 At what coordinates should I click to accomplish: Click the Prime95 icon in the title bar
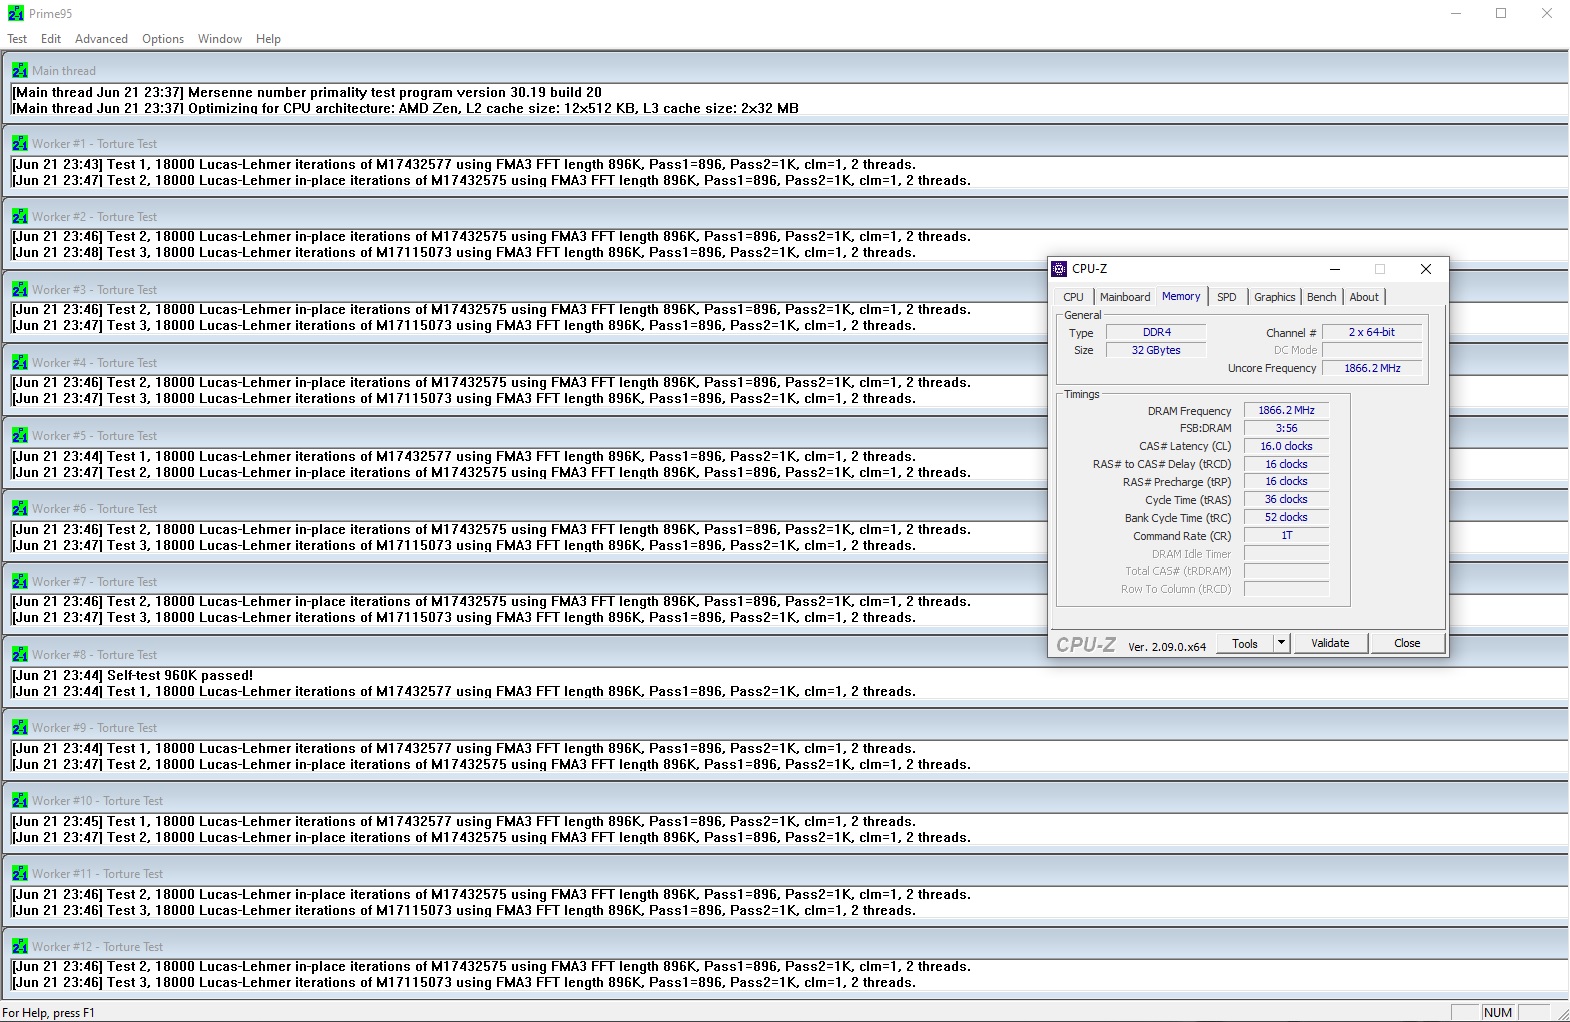[x=16, y=14]
